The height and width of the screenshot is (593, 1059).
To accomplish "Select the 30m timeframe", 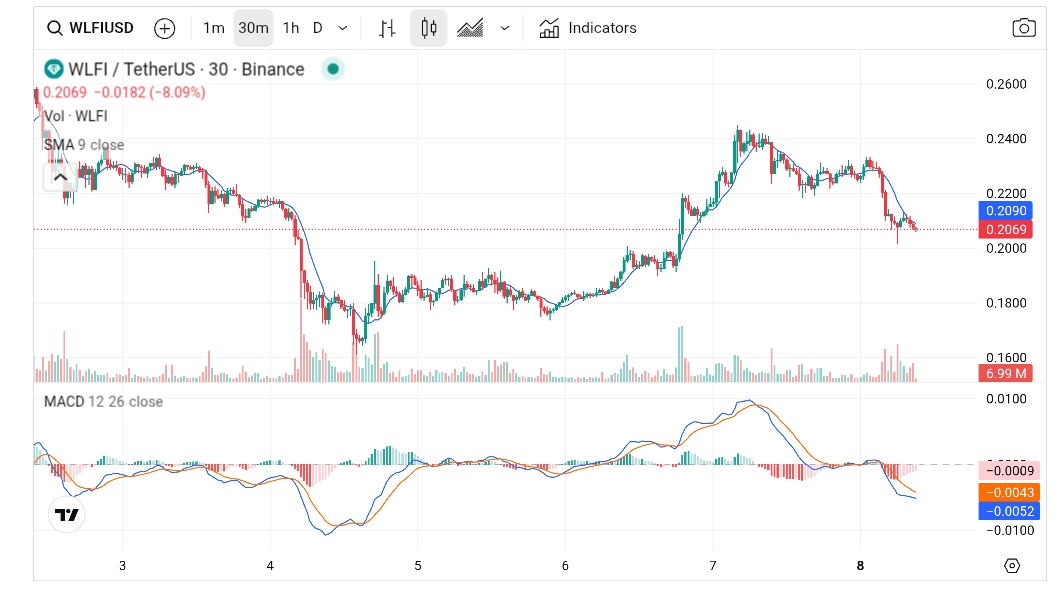I will point(253,28).
